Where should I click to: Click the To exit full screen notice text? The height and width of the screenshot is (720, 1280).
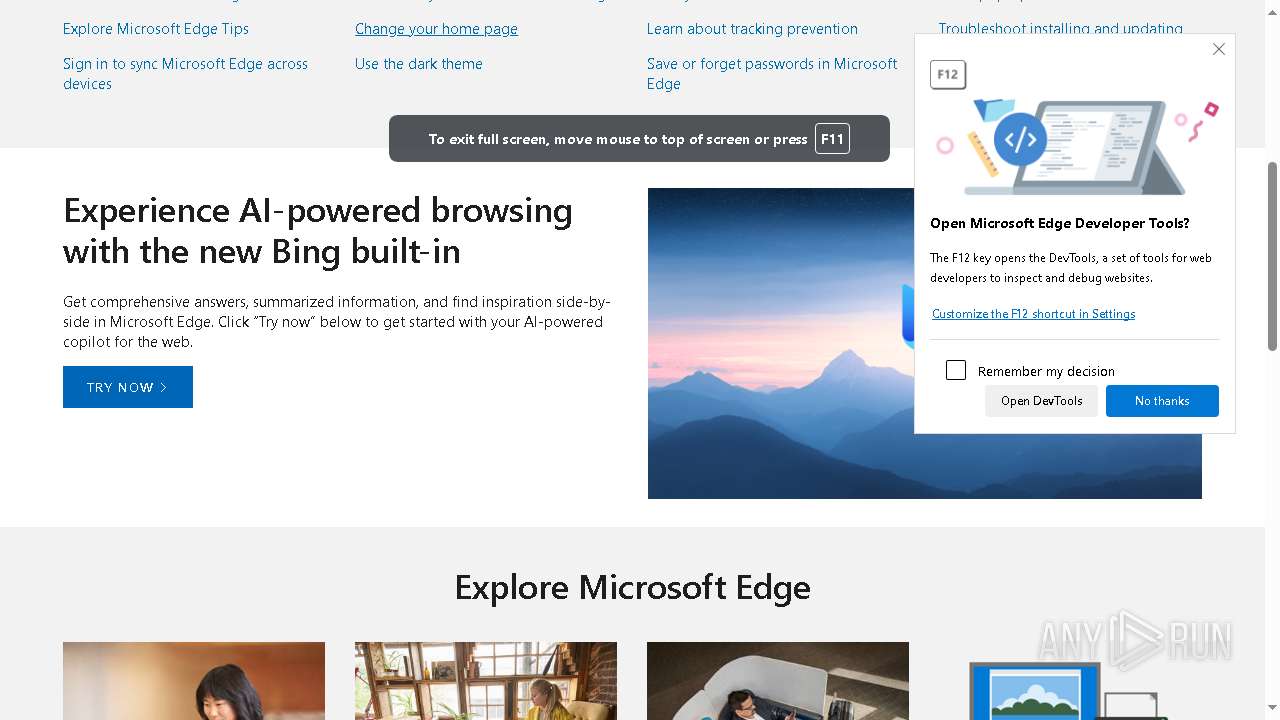618,139
